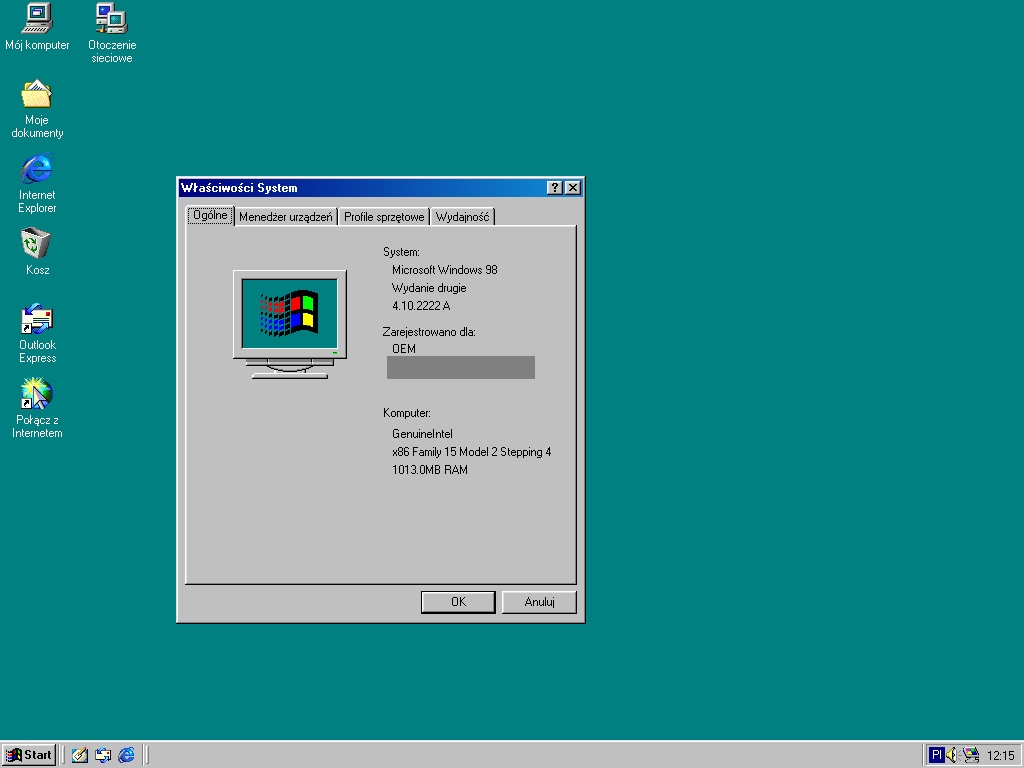Click the "Microsoft Windows 98" text
1024x768 pixels.
pos(445,270)
